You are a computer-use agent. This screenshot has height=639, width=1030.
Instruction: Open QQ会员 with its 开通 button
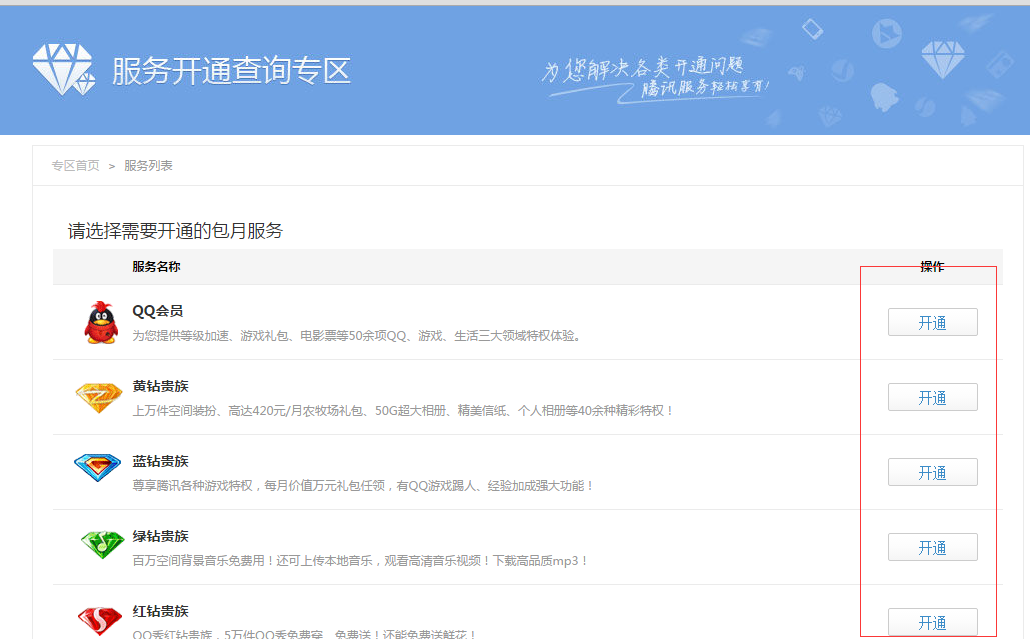pos(932,321)
